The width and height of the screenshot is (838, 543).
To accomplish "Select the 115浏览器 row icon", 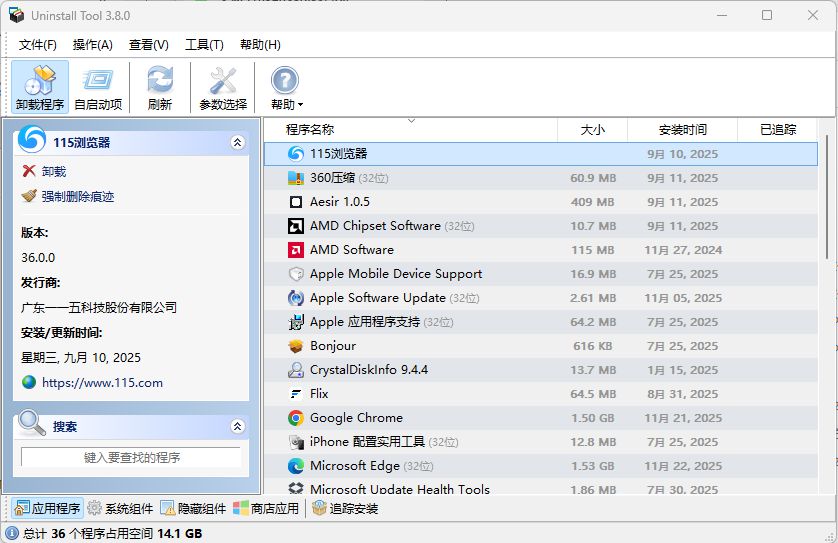I will click(x=296, y=154).
